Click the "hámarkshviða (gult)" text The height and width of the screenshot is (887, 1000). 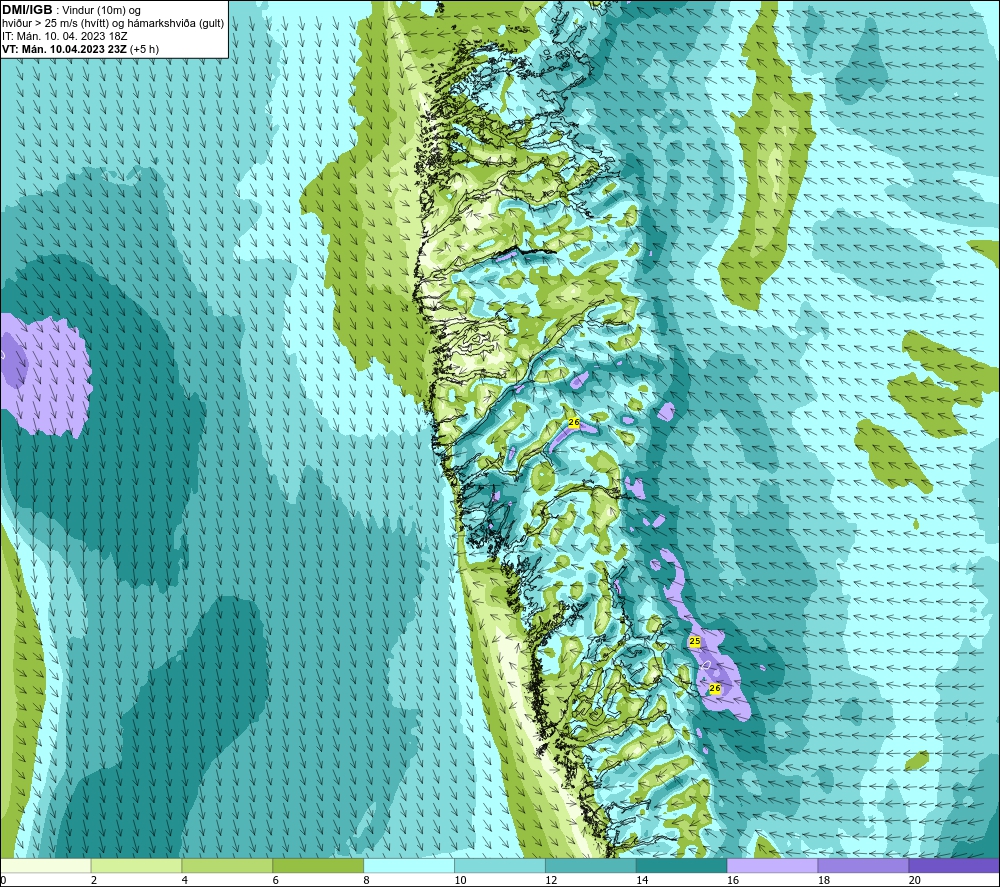tap(175, 24)
